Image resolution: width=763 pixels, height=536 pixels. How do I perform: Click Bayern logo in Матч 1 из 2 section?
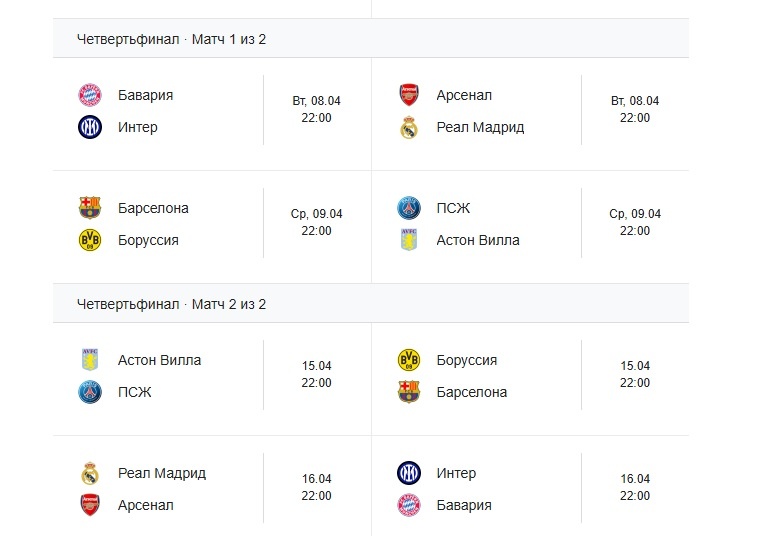click(90, 95)
